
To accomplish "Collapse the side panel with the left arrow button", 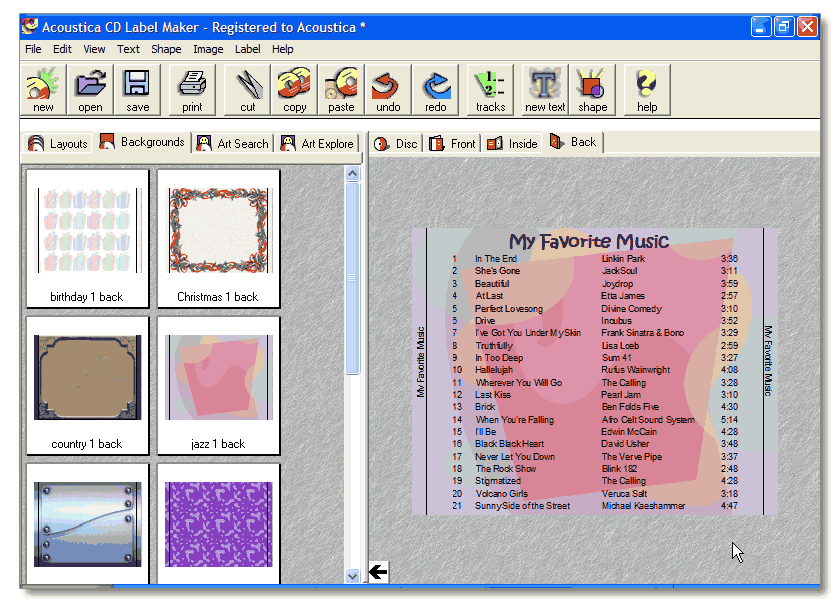I will (379, 572).
